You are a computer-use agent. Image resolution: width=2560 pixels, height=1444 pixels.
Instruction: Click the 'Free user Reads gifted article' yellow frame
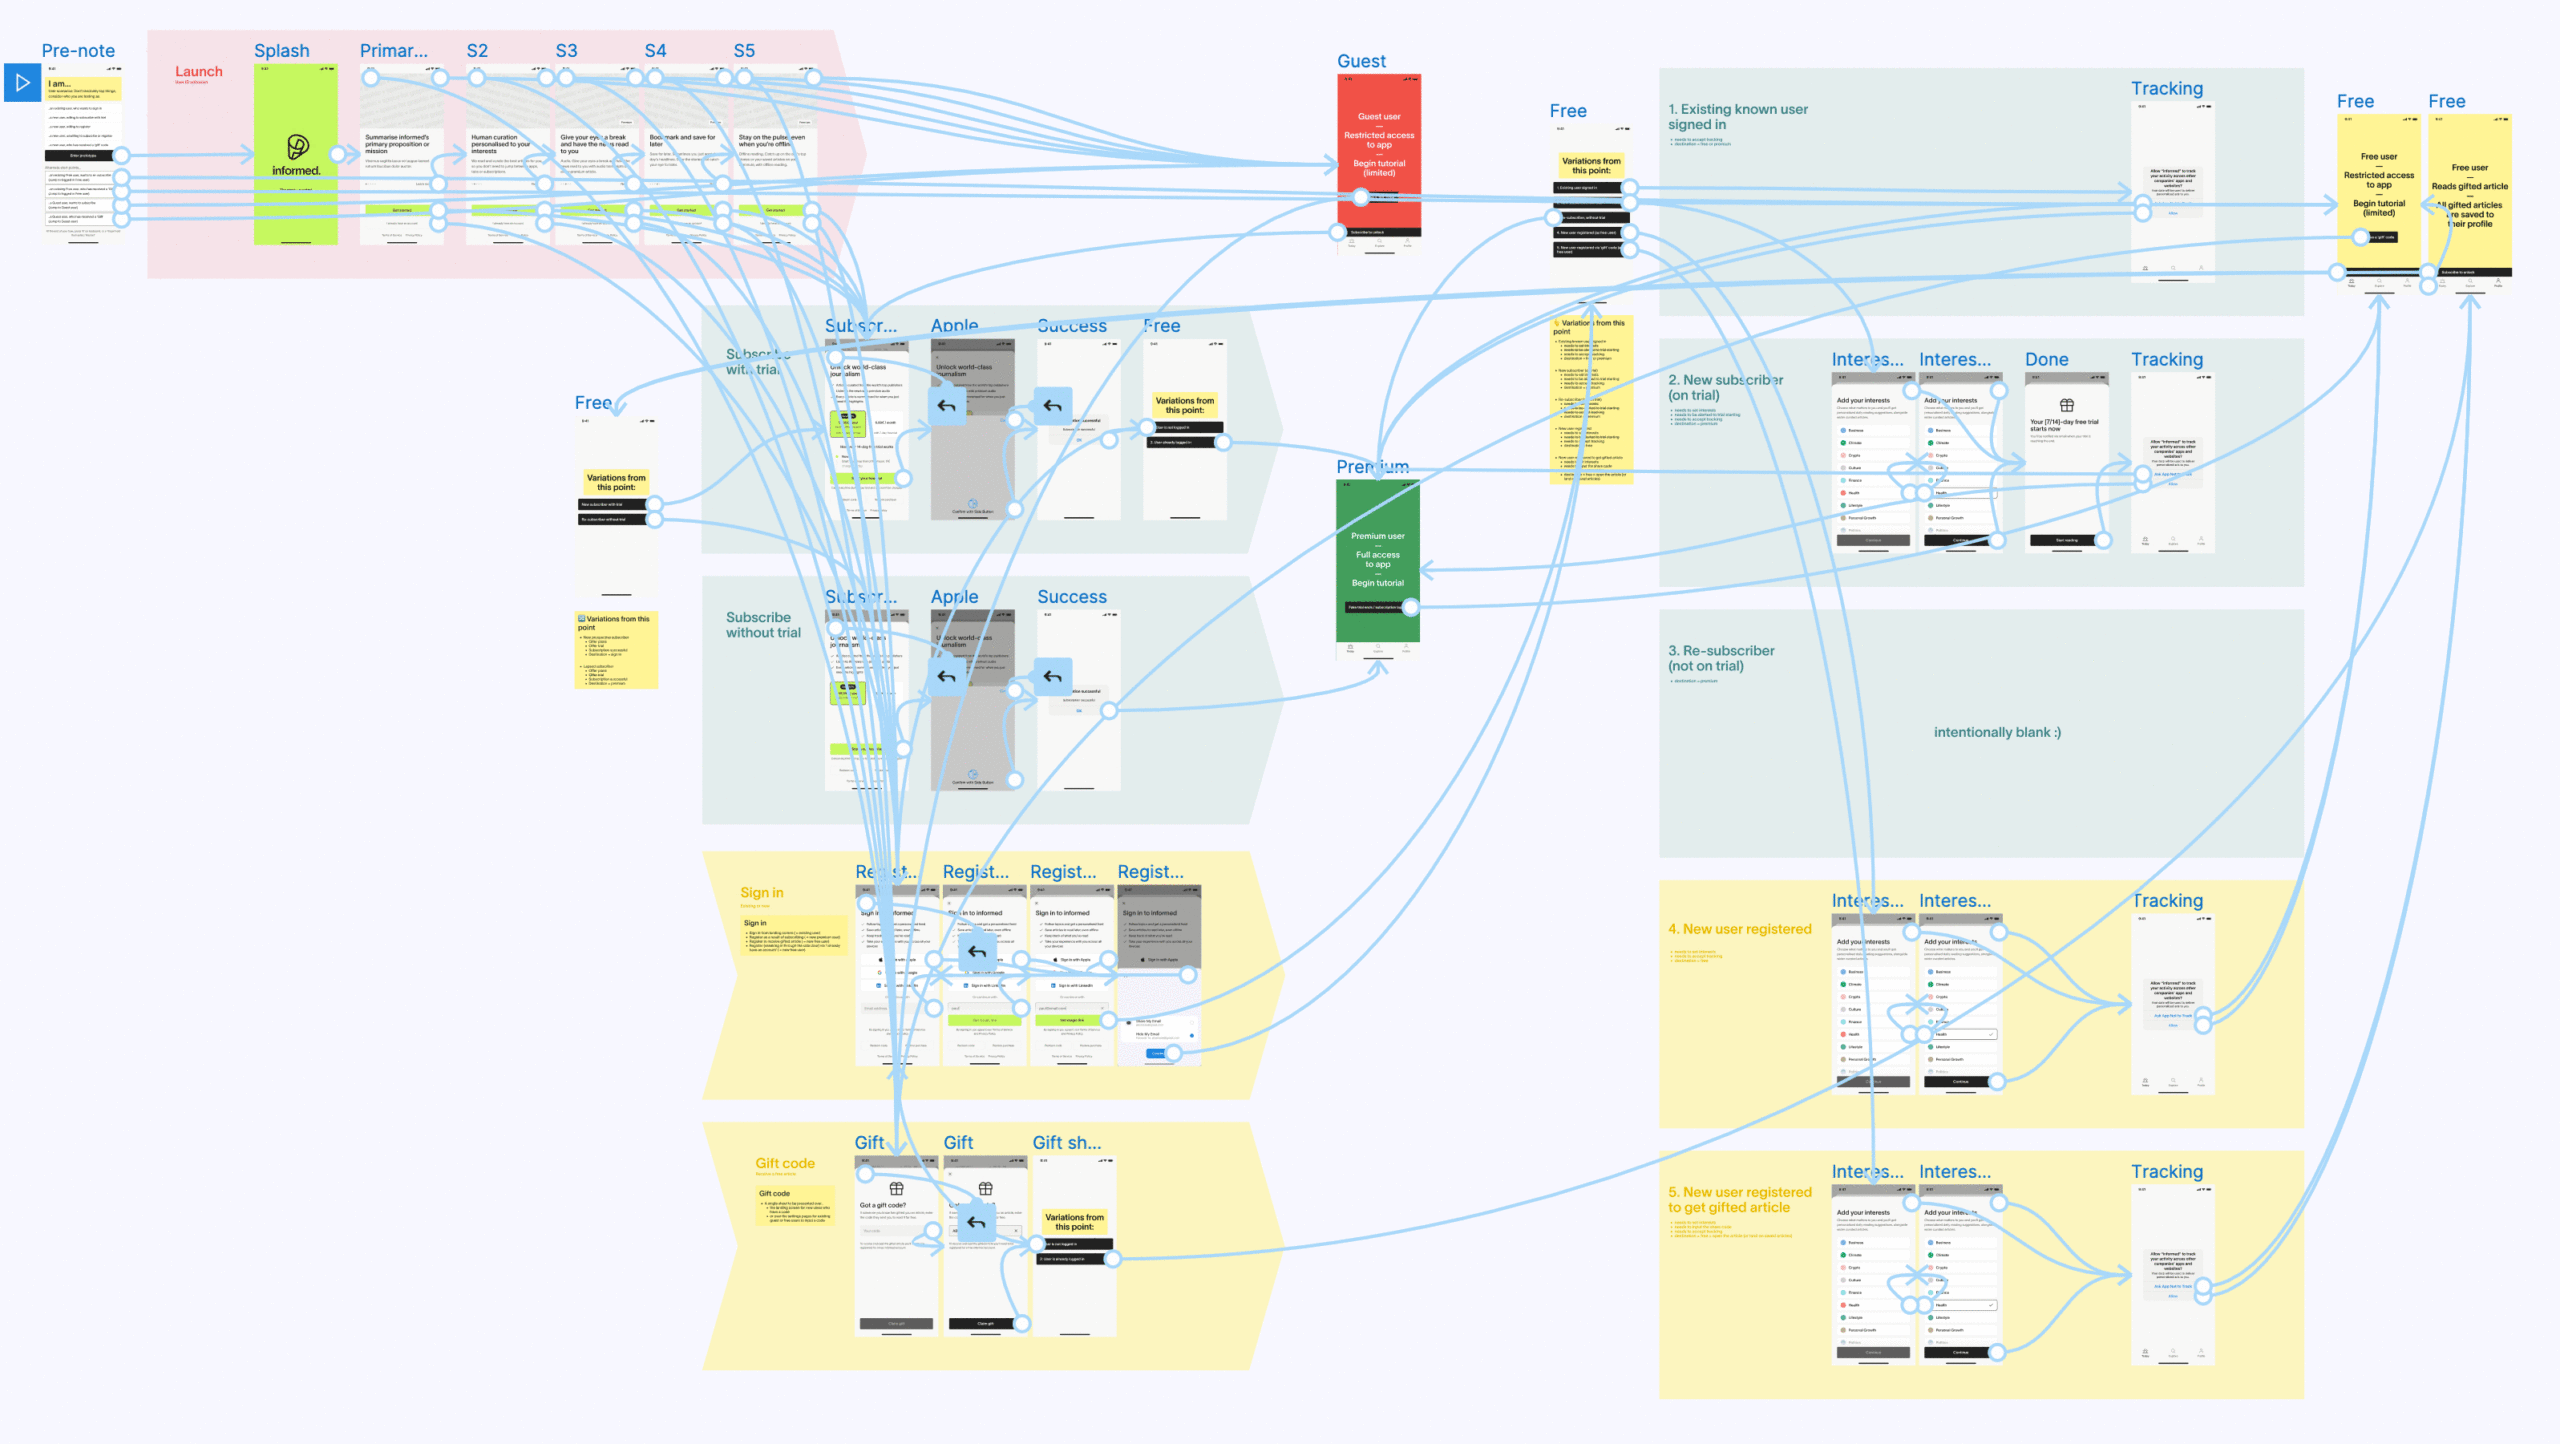point(2469,205)
